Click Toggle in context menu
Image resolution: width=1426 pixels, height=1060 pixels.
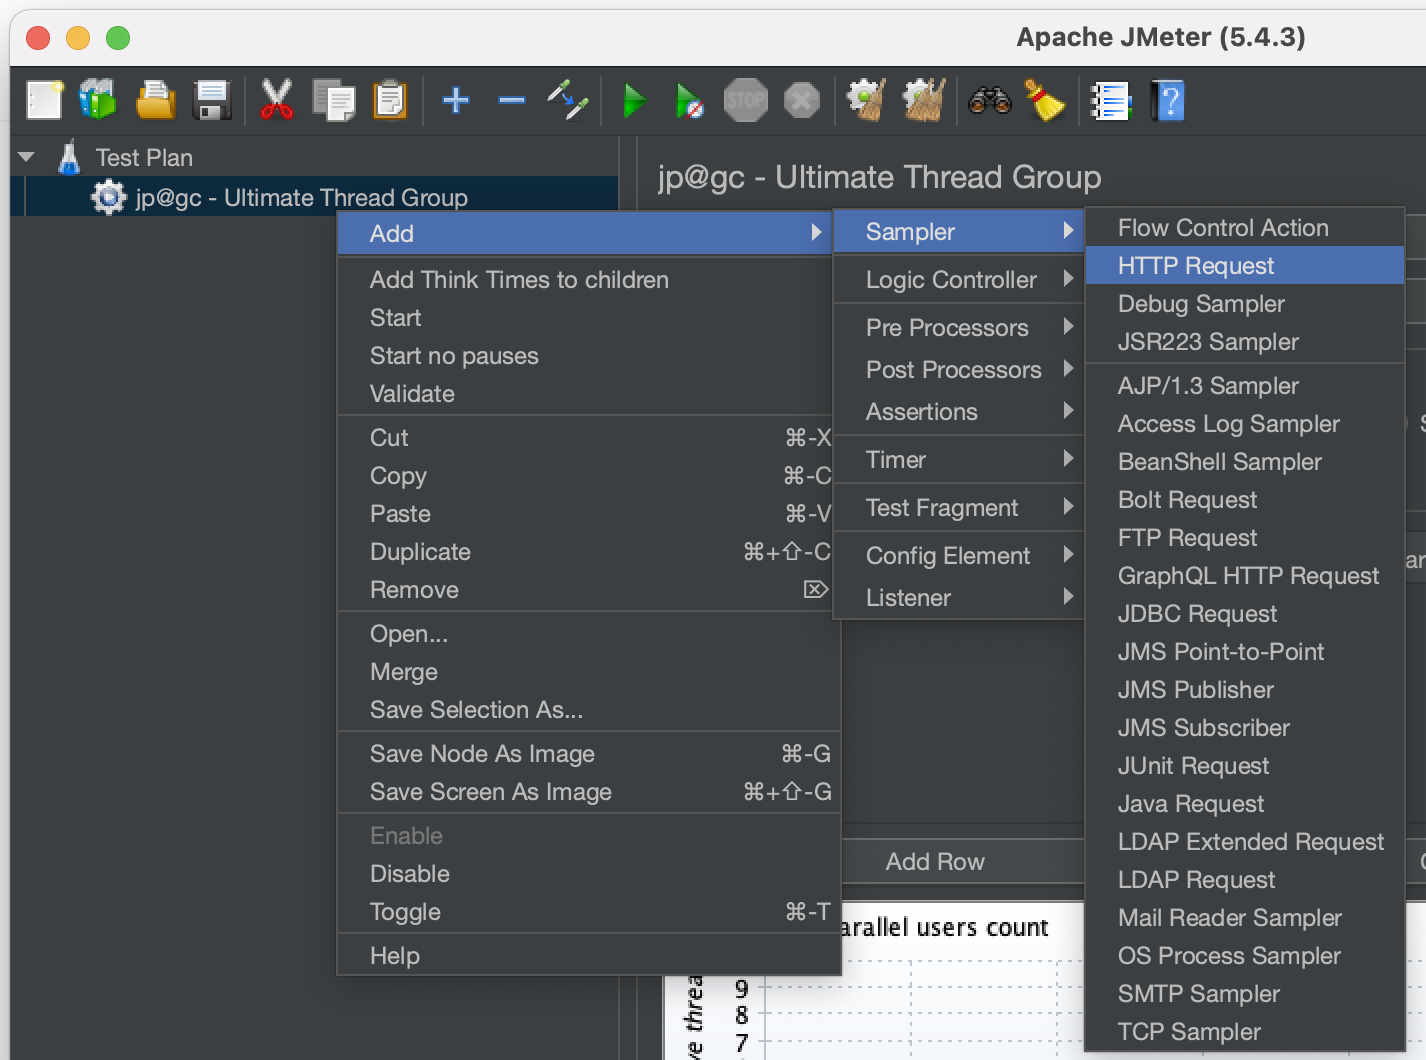click(588, 912)
